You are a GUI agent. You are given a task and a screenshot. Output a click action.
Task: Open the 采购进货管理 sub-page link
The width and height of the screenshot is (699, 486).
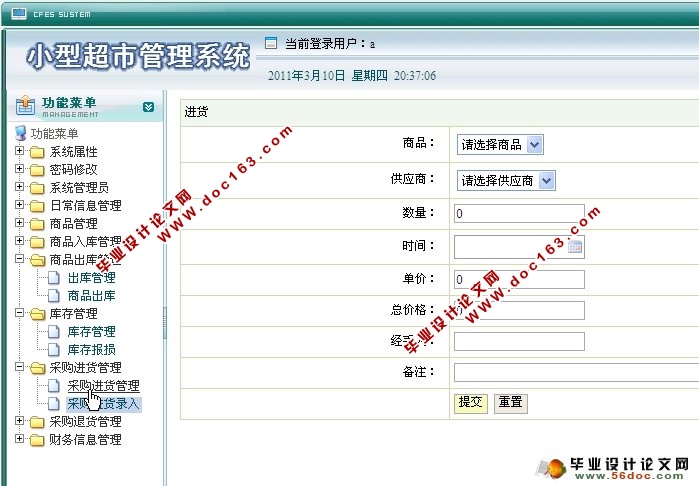tap(103, 386)
